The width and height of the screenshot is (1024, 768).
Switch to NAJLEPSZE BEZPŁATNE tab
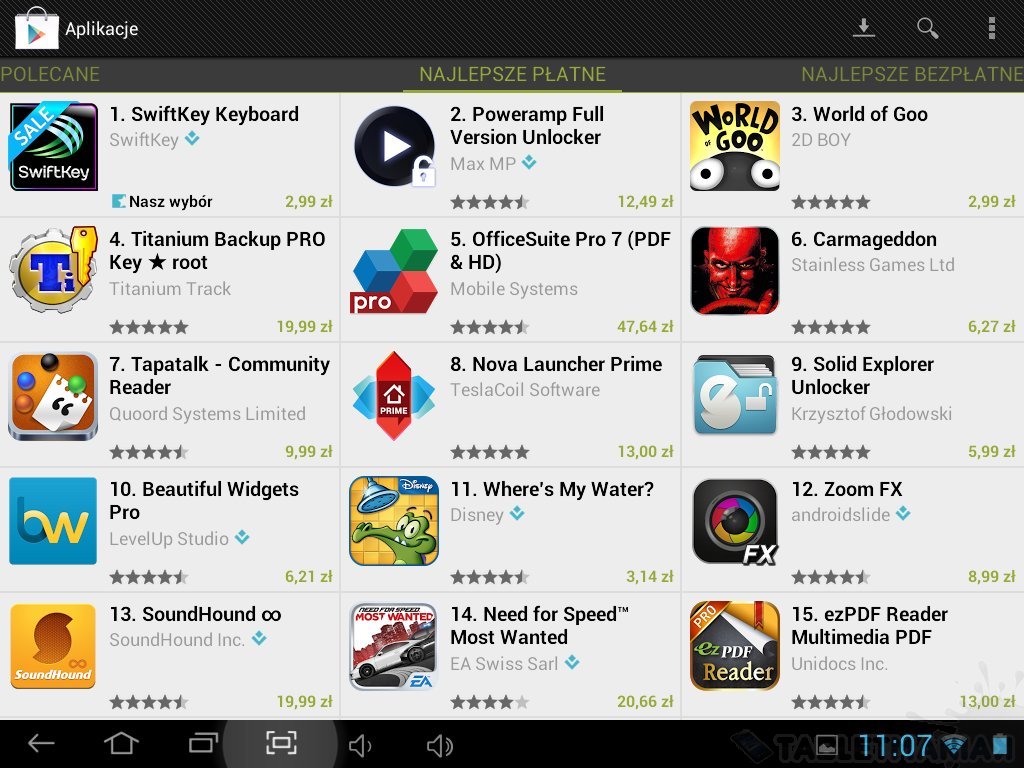point(912,74)
